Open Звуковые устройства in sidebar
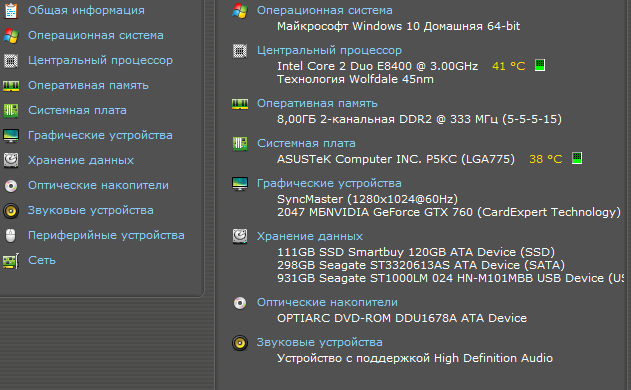 pyautogui.click(x=91, y=210)
